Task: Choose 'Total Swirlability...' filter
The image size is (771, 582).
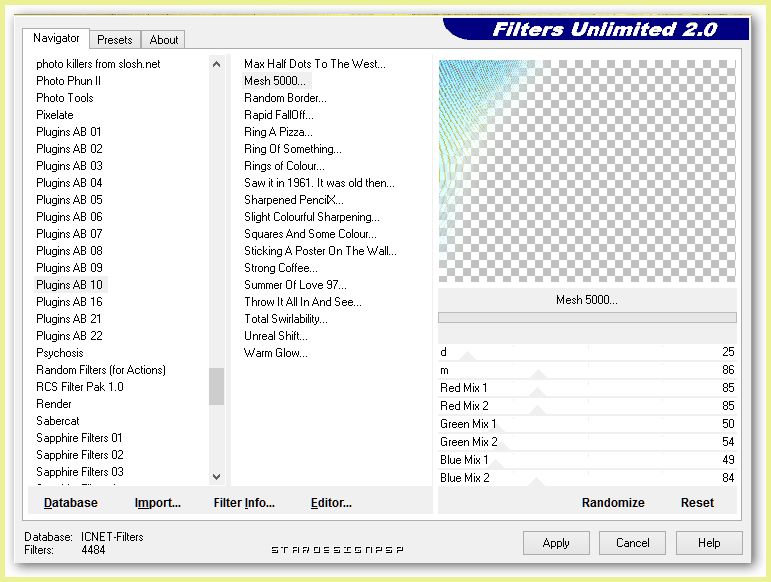Action: pyautogui.click(x=286, y=319)
